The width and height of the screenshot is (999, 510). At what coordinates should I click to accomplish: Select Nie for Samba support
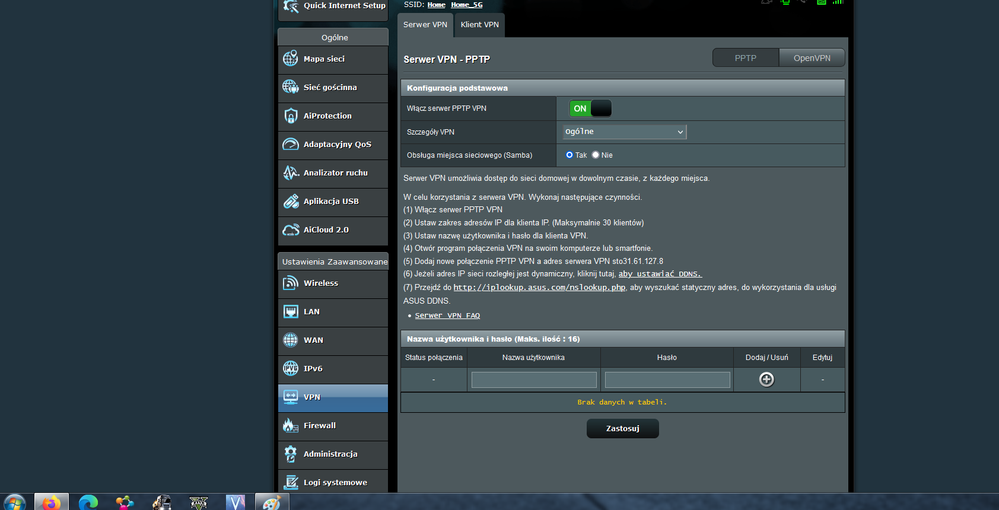click(x=596, y=155)
